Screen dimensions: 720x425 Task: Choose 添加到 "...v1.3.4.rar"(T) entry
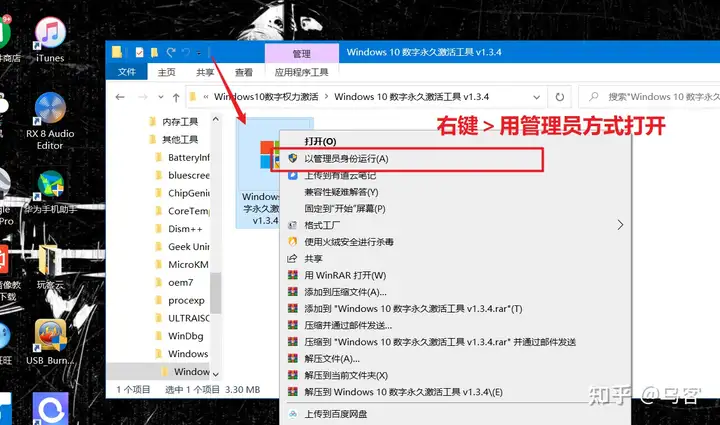pyautogui.click(x=413, y=308)
